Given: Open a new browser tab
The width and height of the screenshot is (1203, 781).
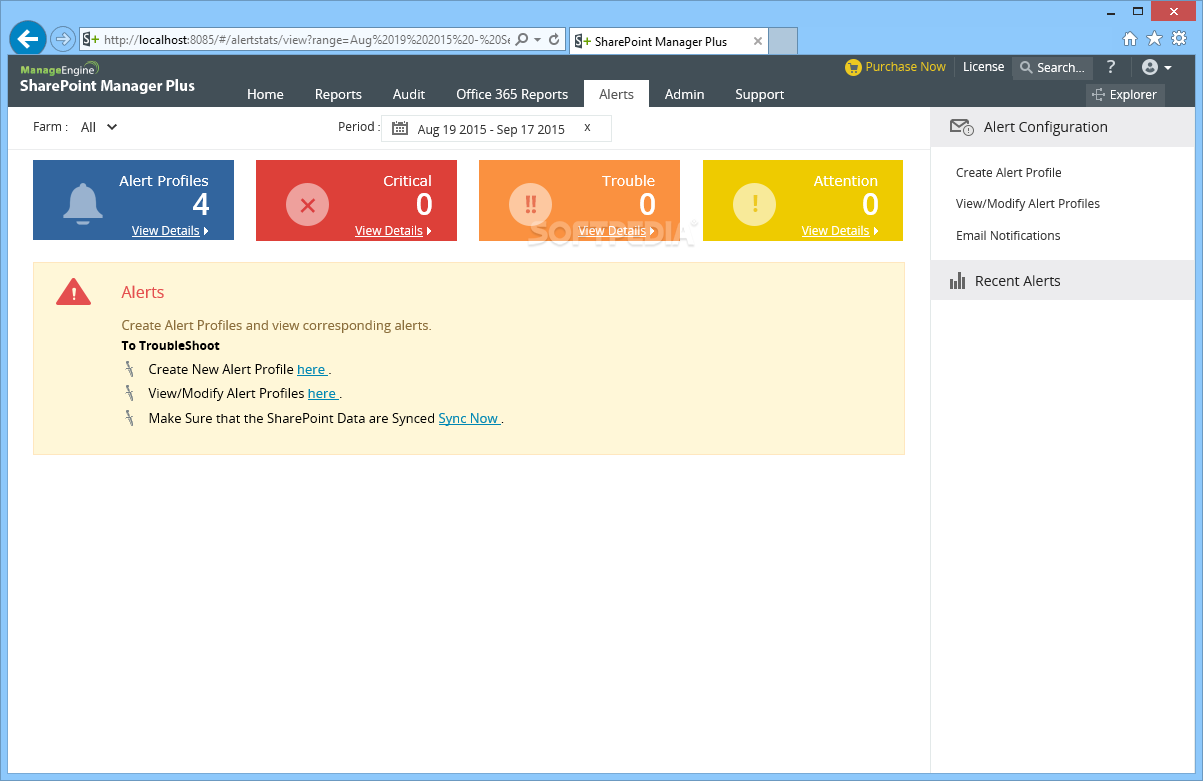Looking at the screenshot, I should point(783,42).
